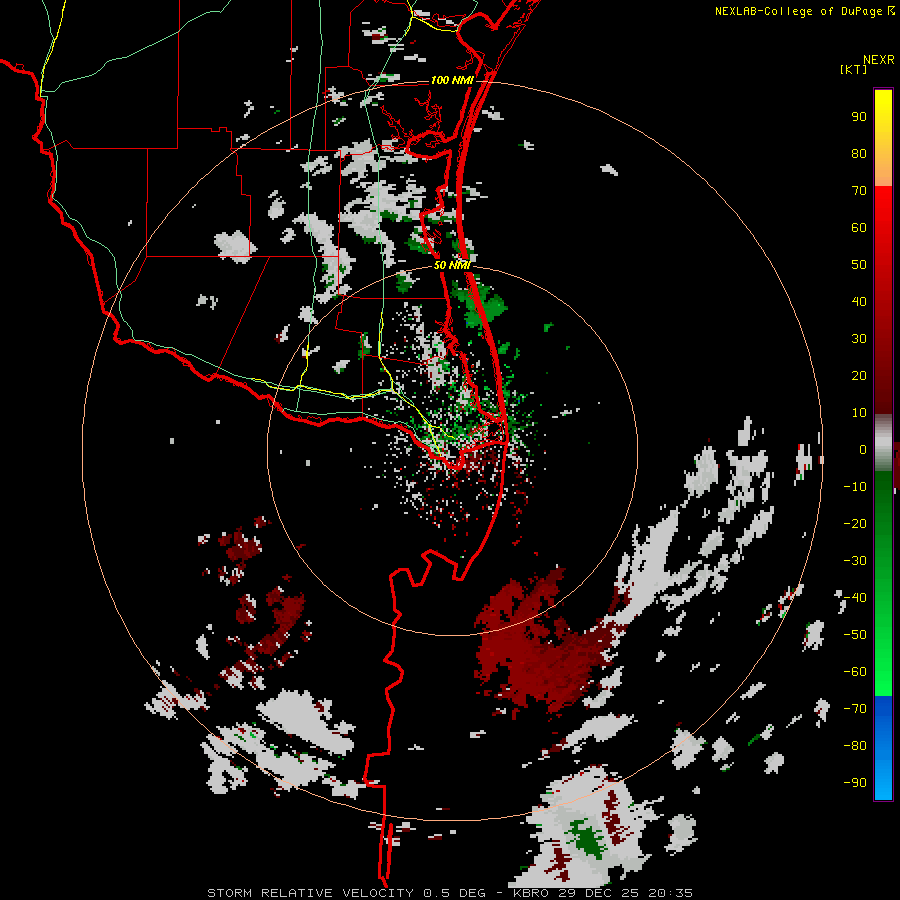Viewport: 900px width, 900px height.
Task: Click the '10' velocity scale value
Action: pyautogui.click(x=859, y=413)
